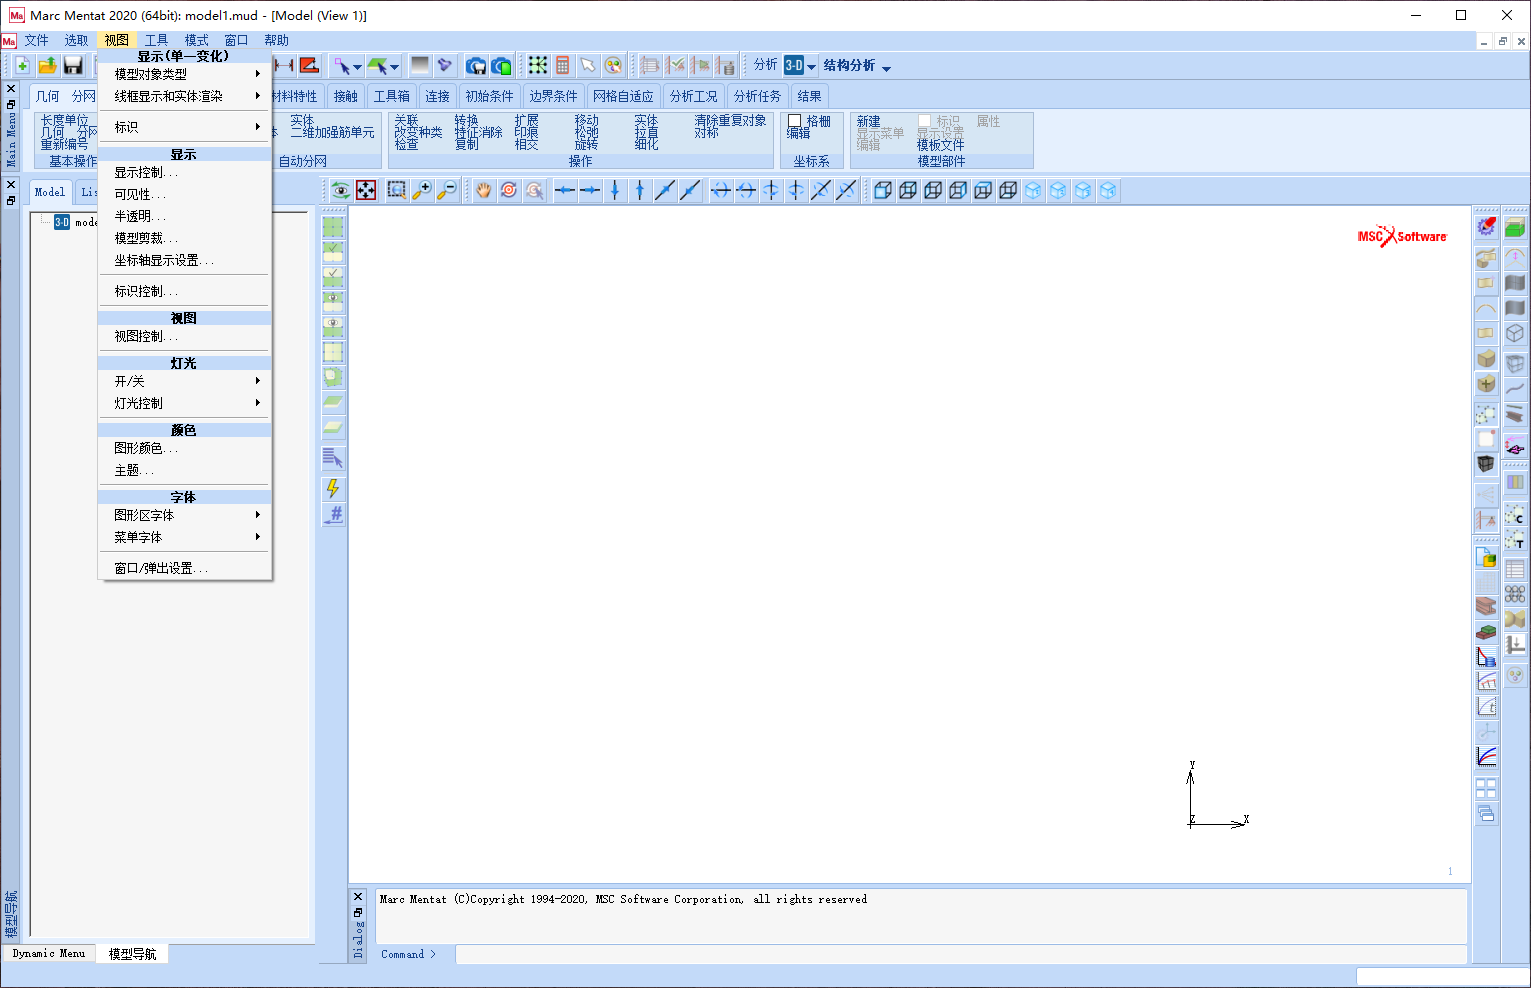This screenshot has width=1531, height=988.
Task: Expand the 灯光控制 submenu
Action: (x=185, y=403)
